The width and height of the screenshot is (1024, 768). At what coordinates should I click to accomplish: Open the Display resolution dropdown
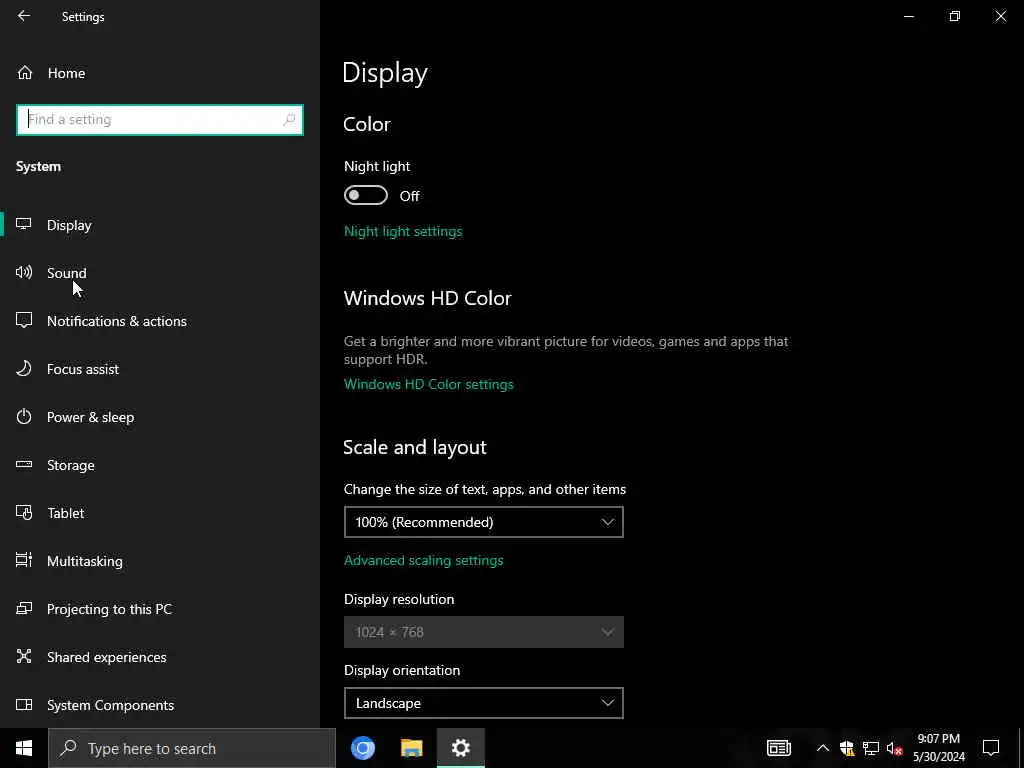483,632
